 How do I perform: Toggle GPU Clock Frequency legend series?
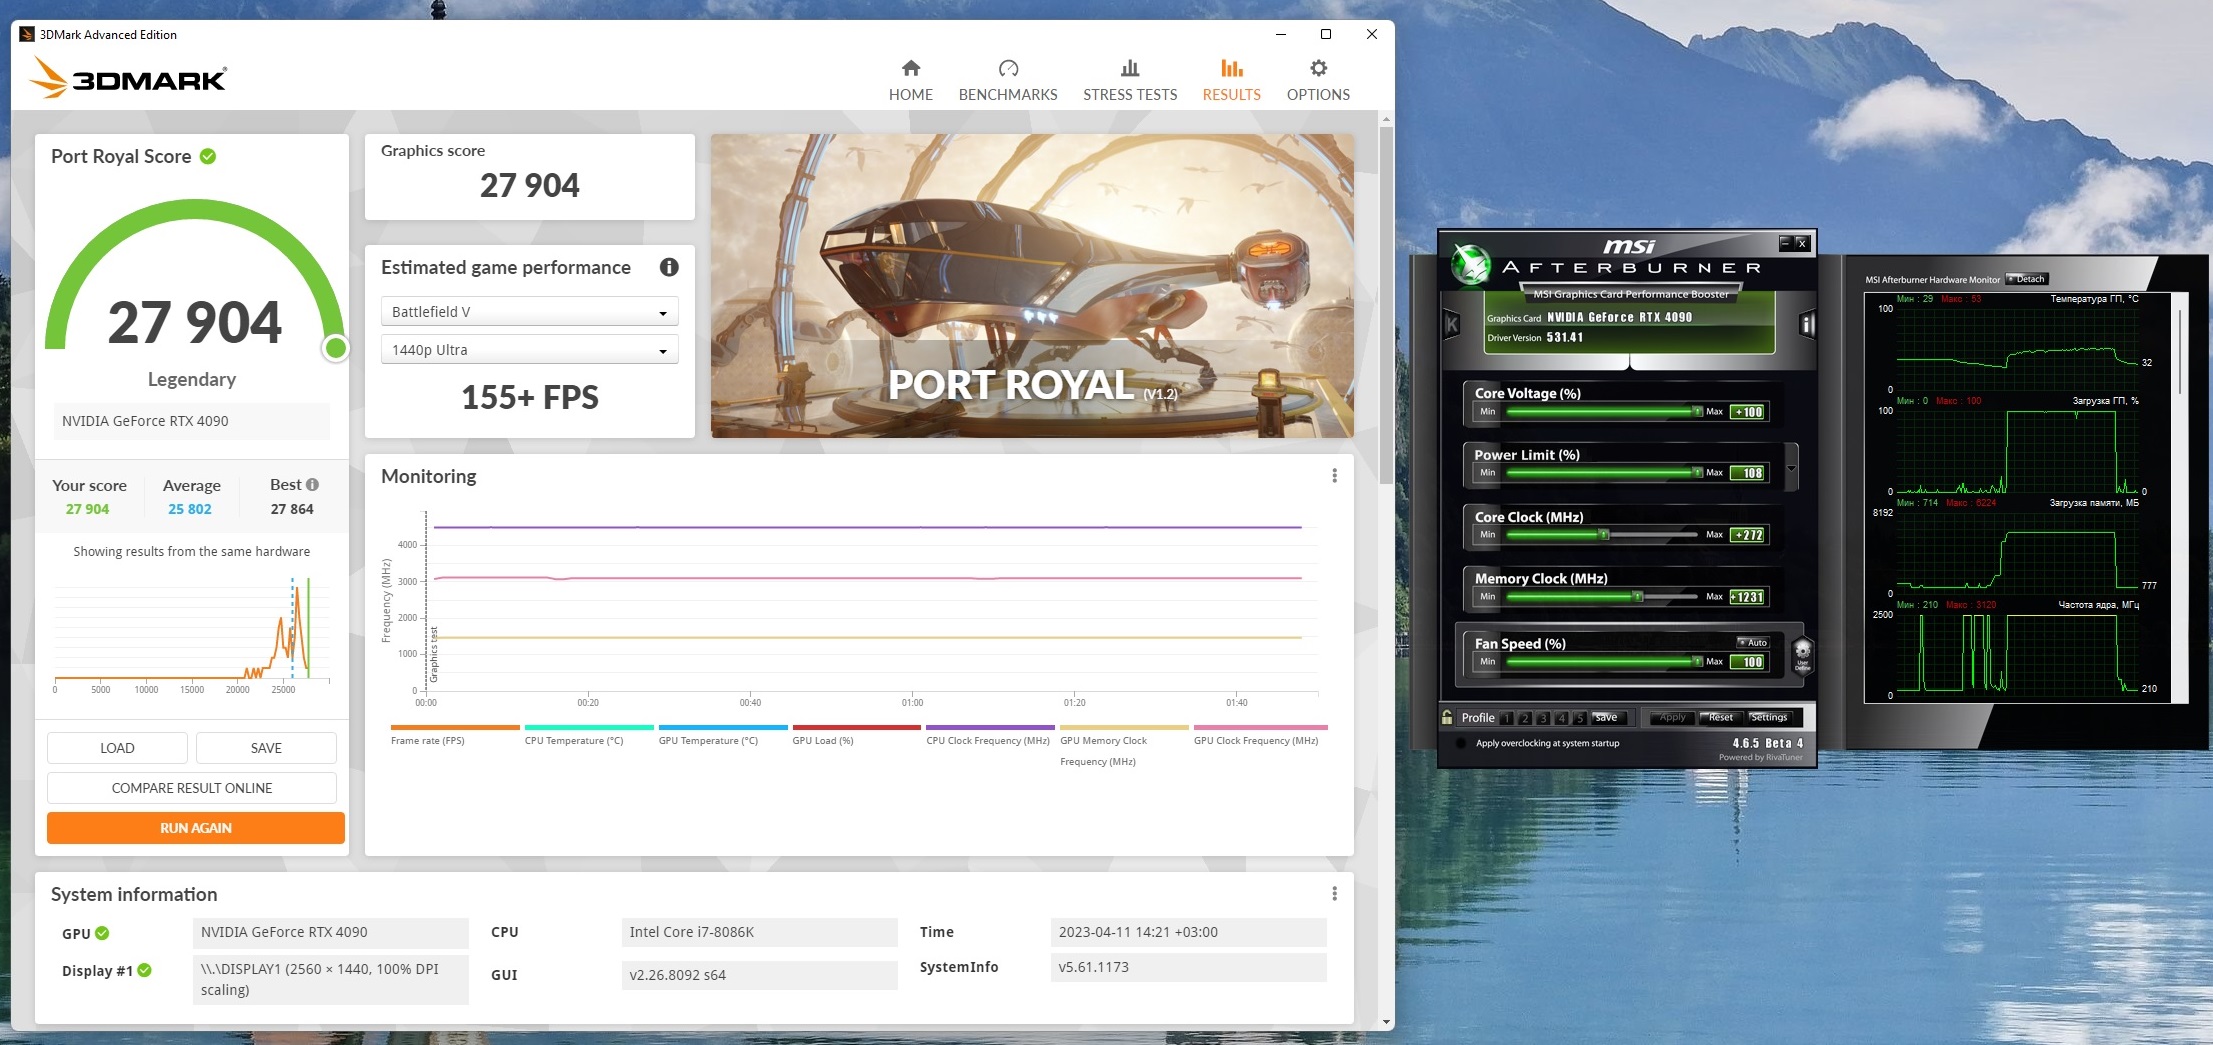1260,735
